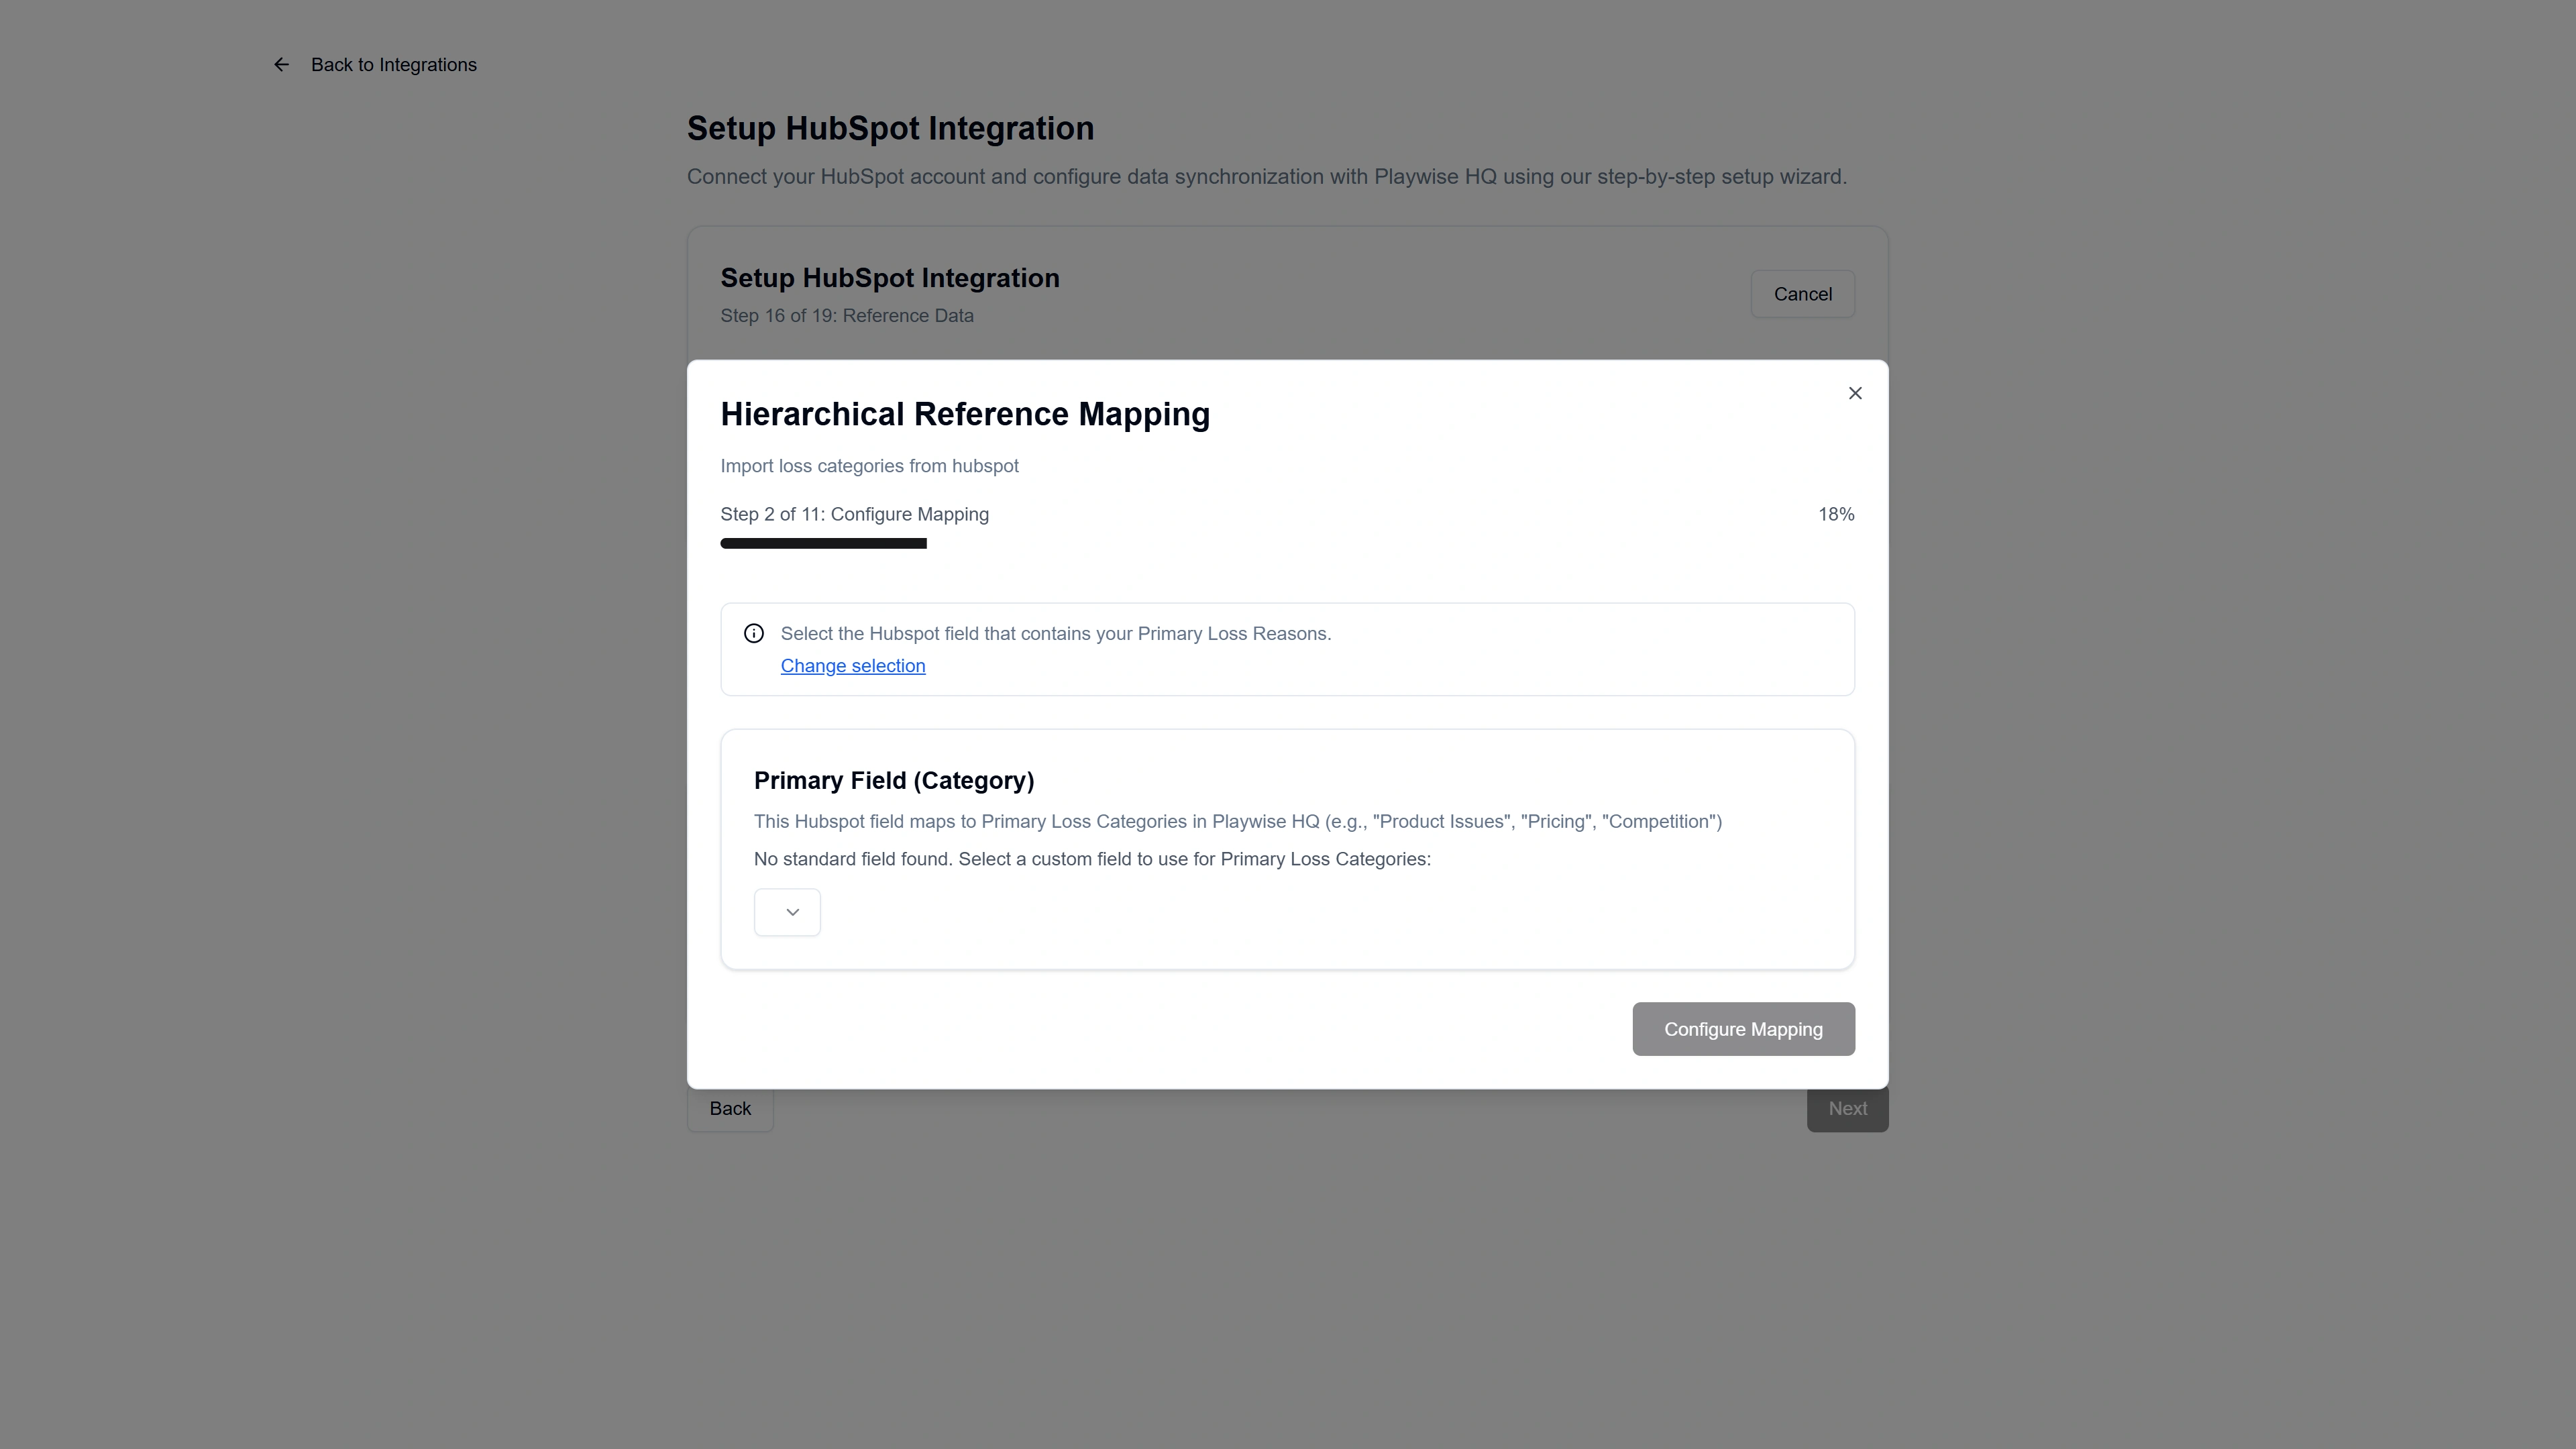Click the Primary Loss Reasons instruction text
The image size is (2576, 1449).
pos(1055,633)
